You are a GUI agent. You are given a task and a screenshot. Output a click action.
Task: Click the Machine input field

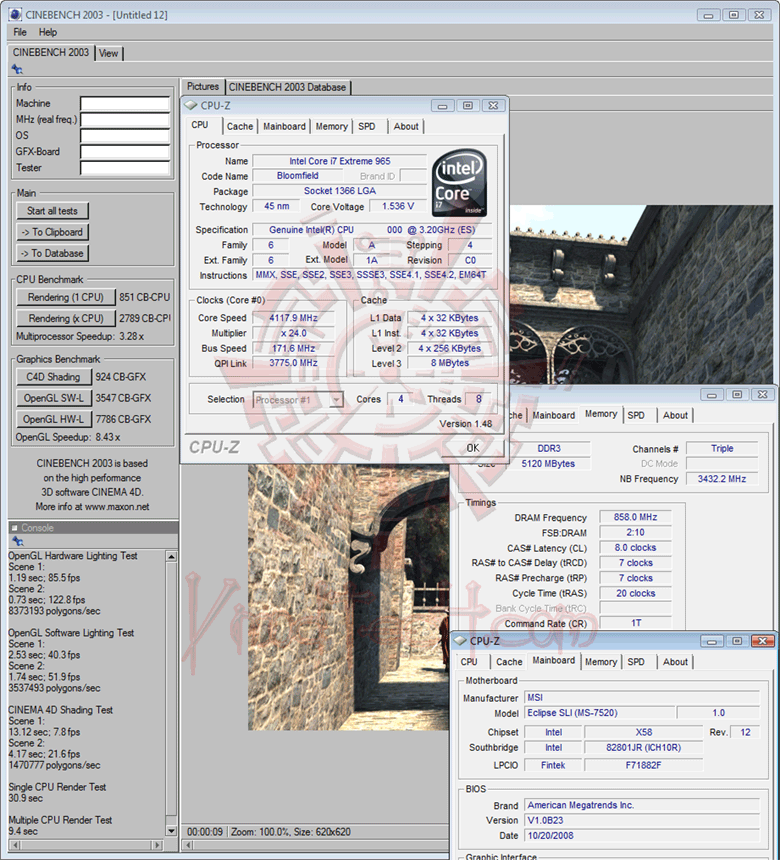coord(125,104)
